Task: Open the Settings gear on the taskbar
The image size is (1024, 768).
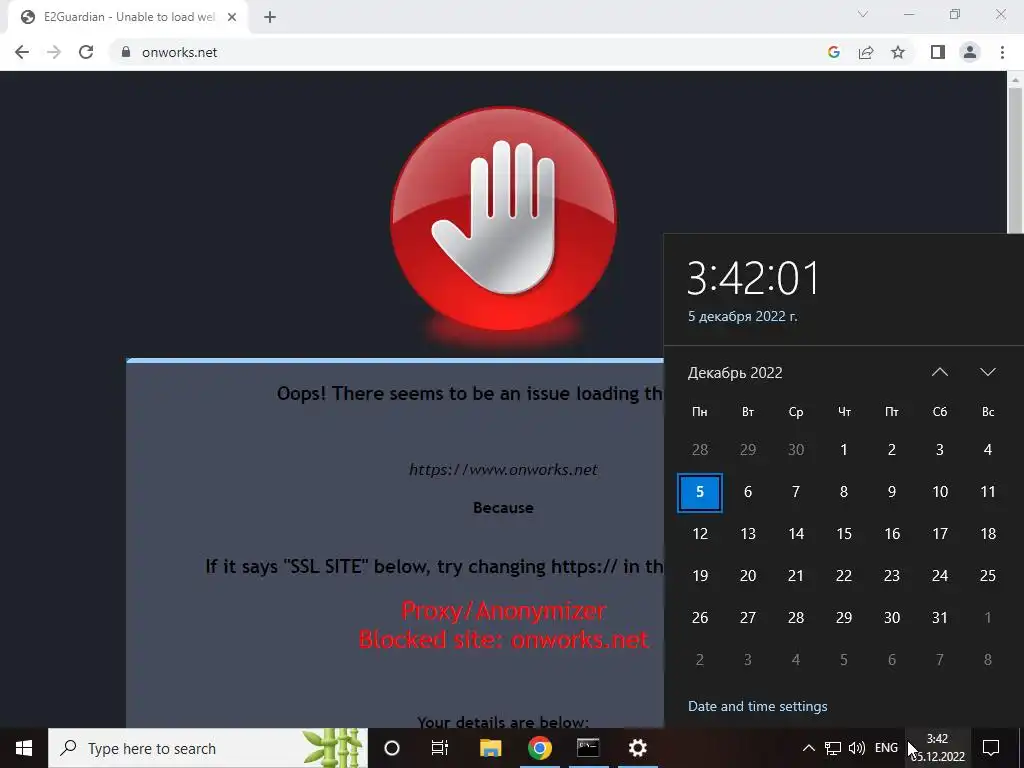Action: pyautogui.click(x=637, y=748)
